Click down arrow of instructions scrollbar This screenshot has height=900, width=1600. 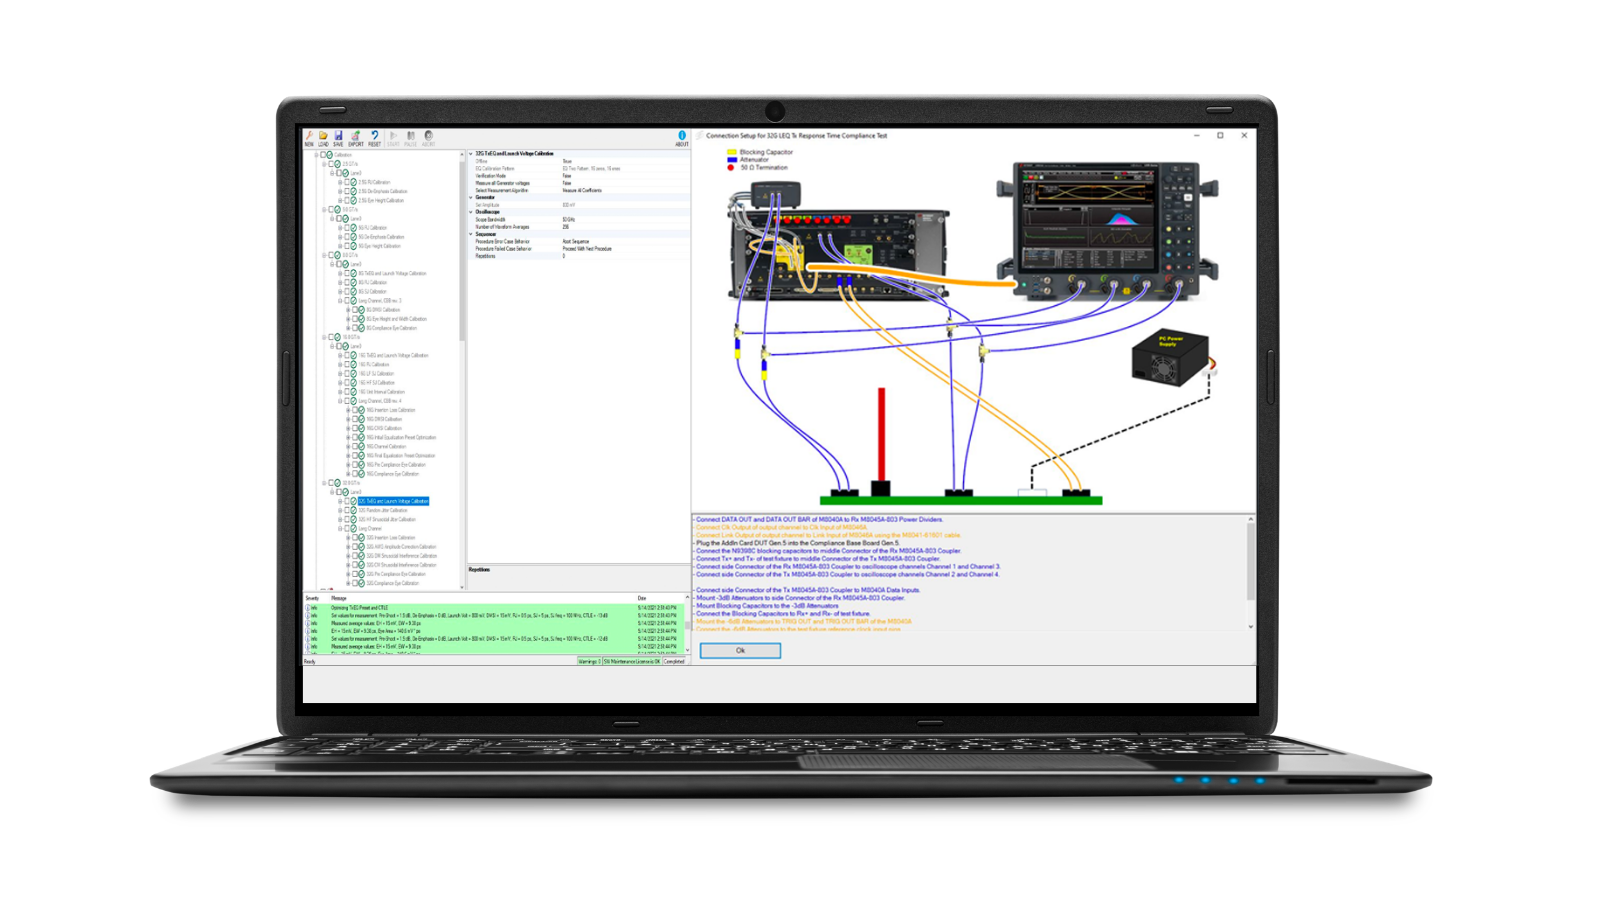coord(1251,627)
